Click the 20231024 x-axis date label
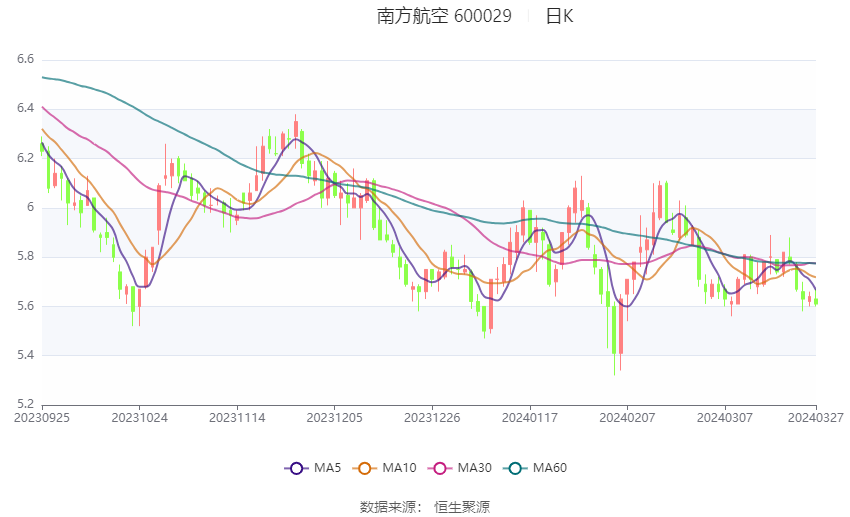The image size is (850, 517). [140, 418]
